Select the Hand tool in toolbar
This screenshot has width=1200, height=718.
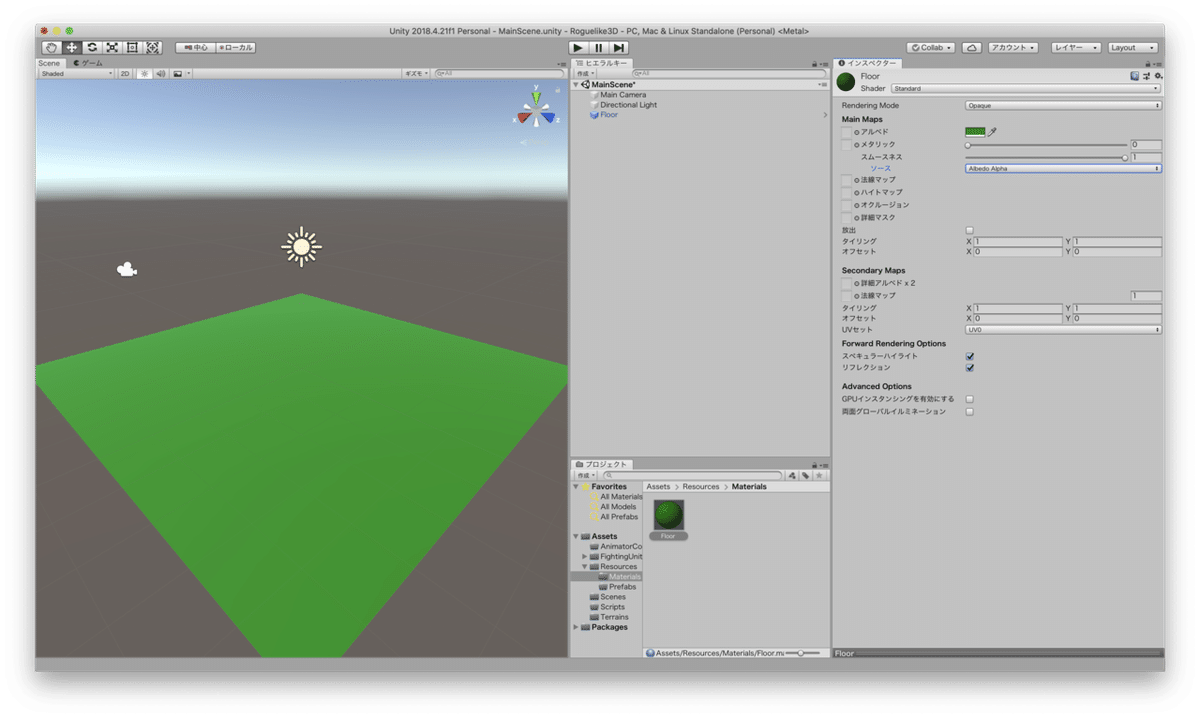click(x=51, y=47)
